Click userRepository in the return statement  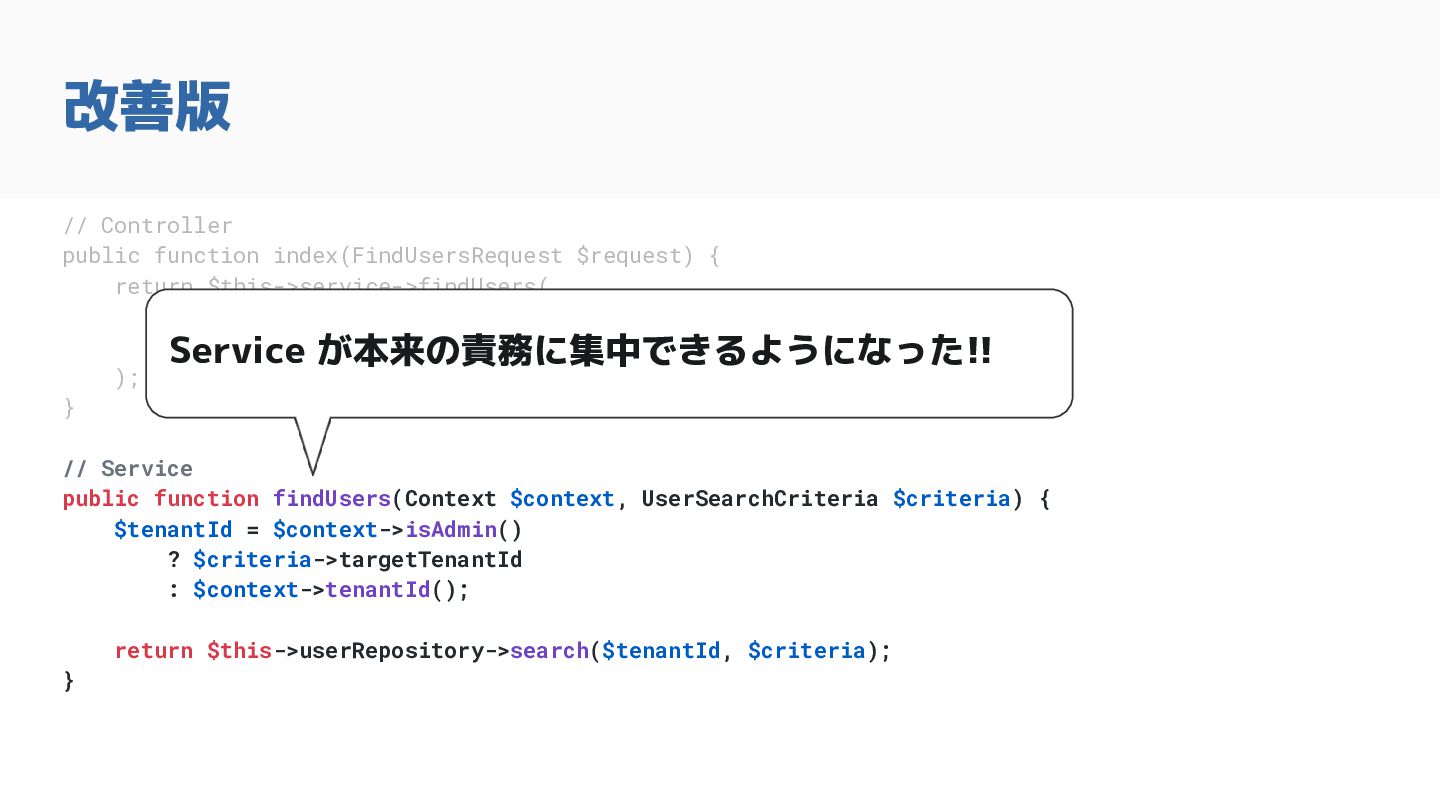pos(392,651)
